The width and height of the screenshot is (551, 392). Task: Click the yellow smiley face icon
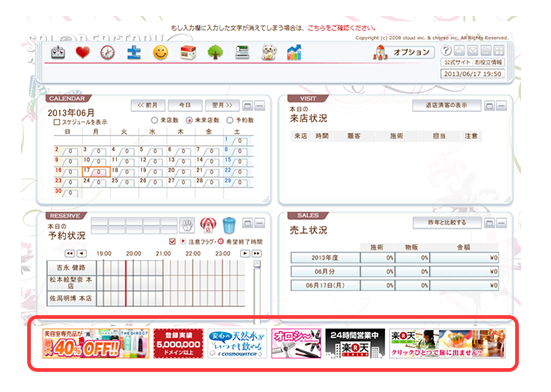click(x=161, y=53)
